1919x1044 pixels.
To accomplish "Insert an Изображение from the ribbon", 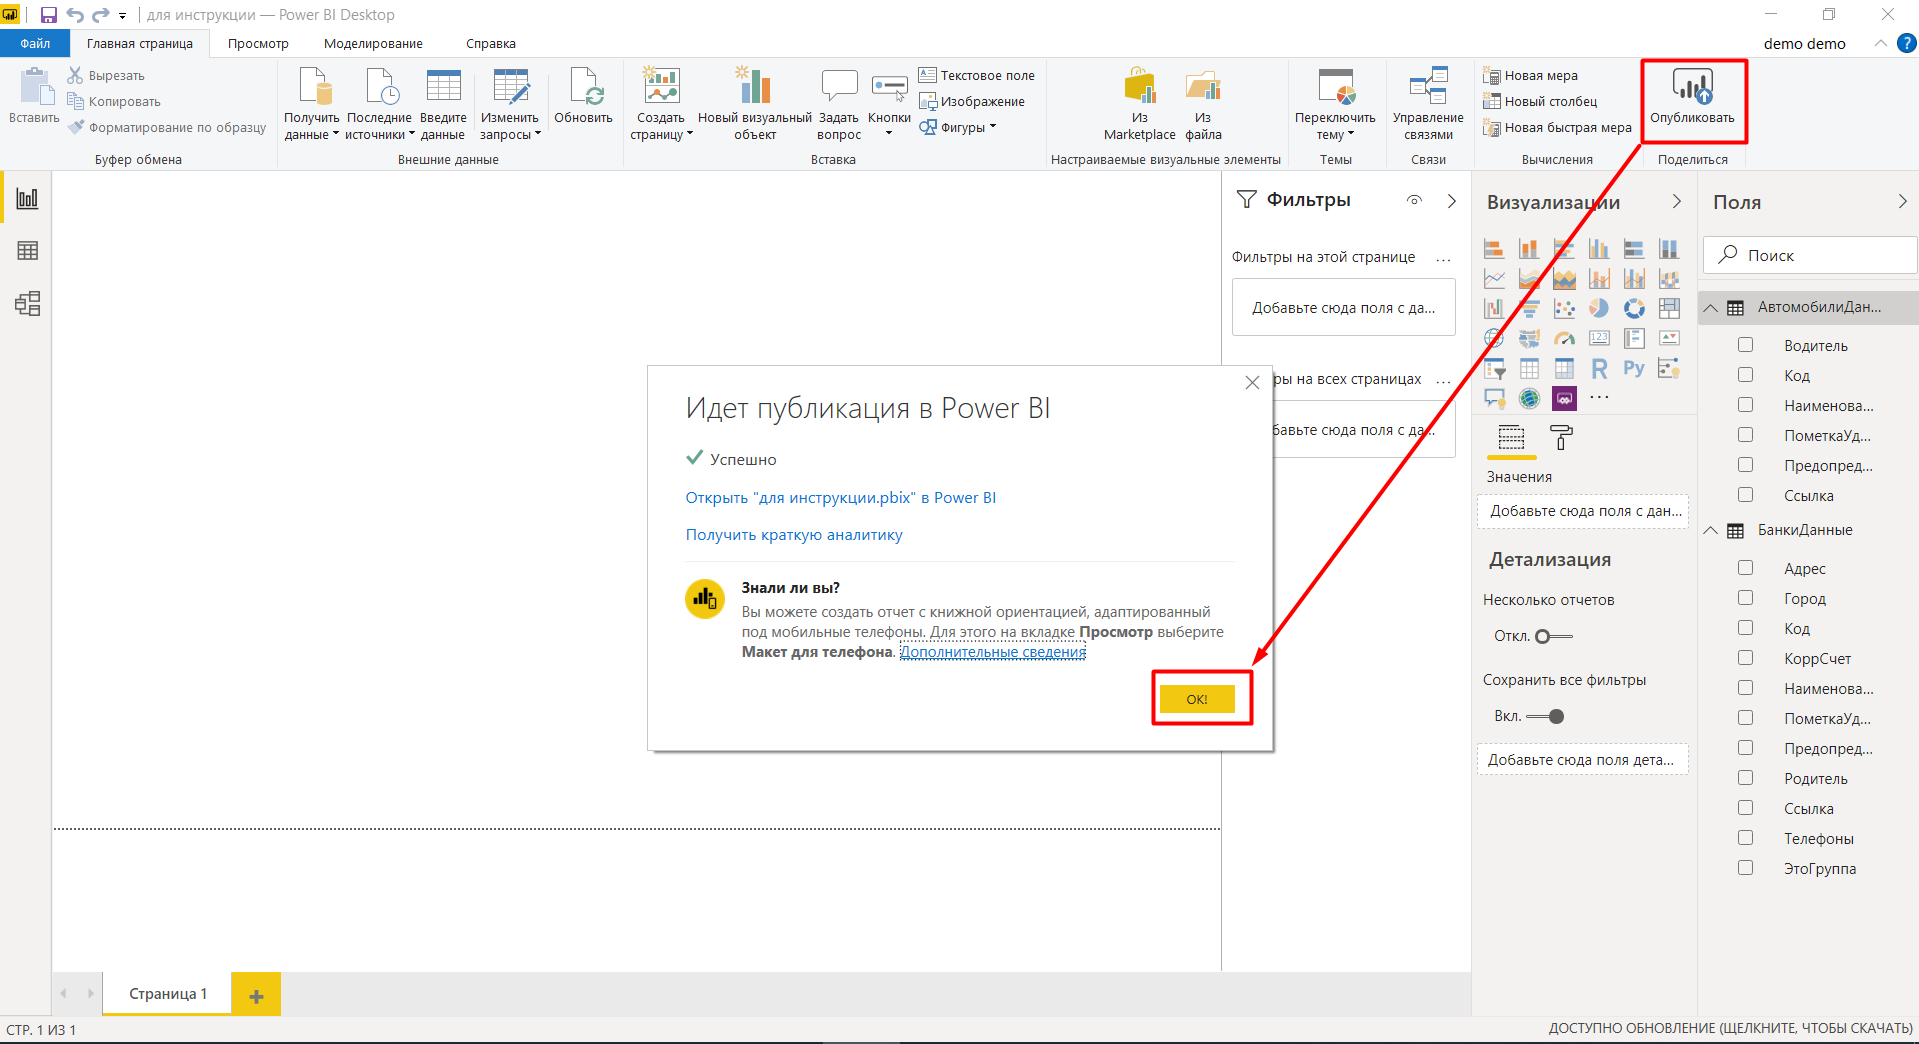I will [972, 101].
